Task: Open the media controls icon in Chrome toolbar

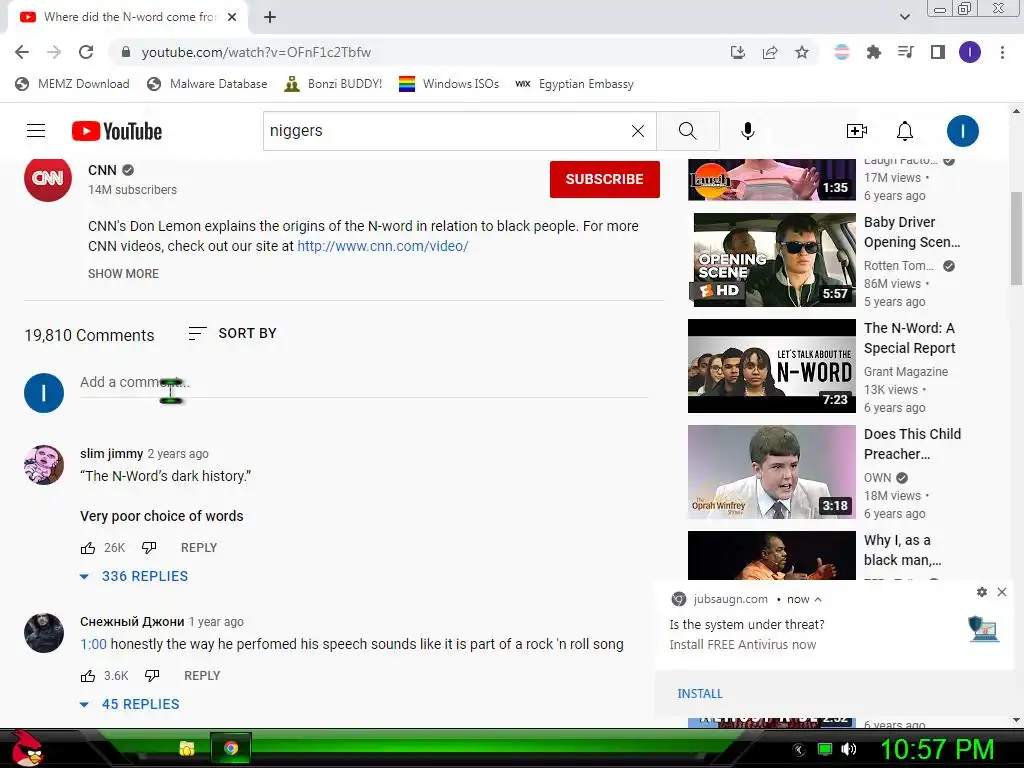Action: [x=906, y=52]
